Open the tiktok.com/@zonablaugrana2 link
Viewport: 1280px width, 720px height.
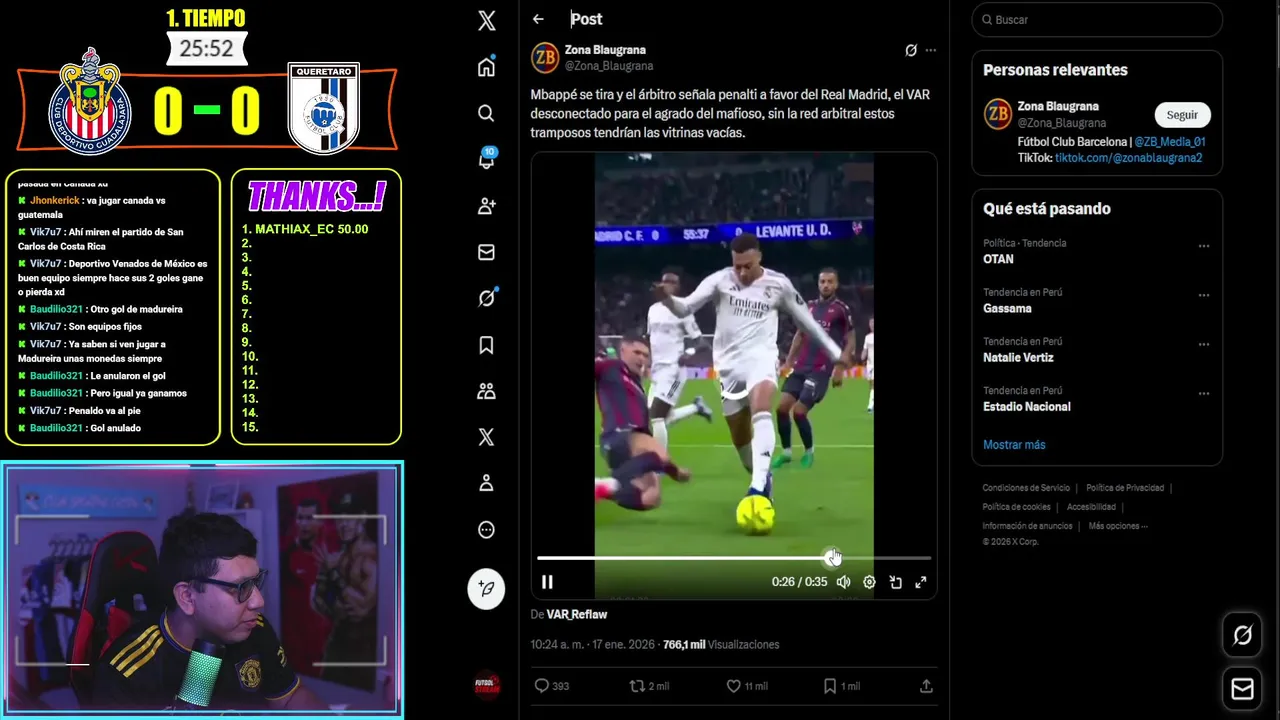click(x=1129, y=158)
